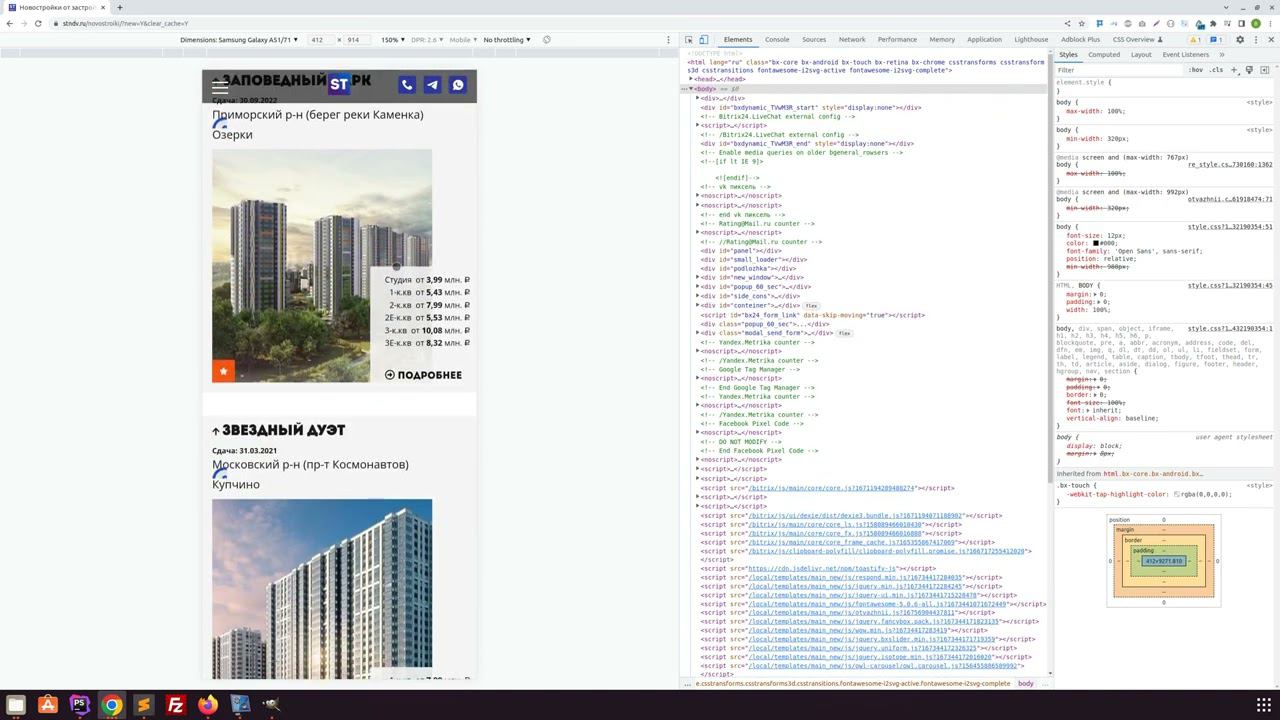Open a new browser tab
The width and height of the screenshot is (1280, 720).
click(x=119, y=7)
